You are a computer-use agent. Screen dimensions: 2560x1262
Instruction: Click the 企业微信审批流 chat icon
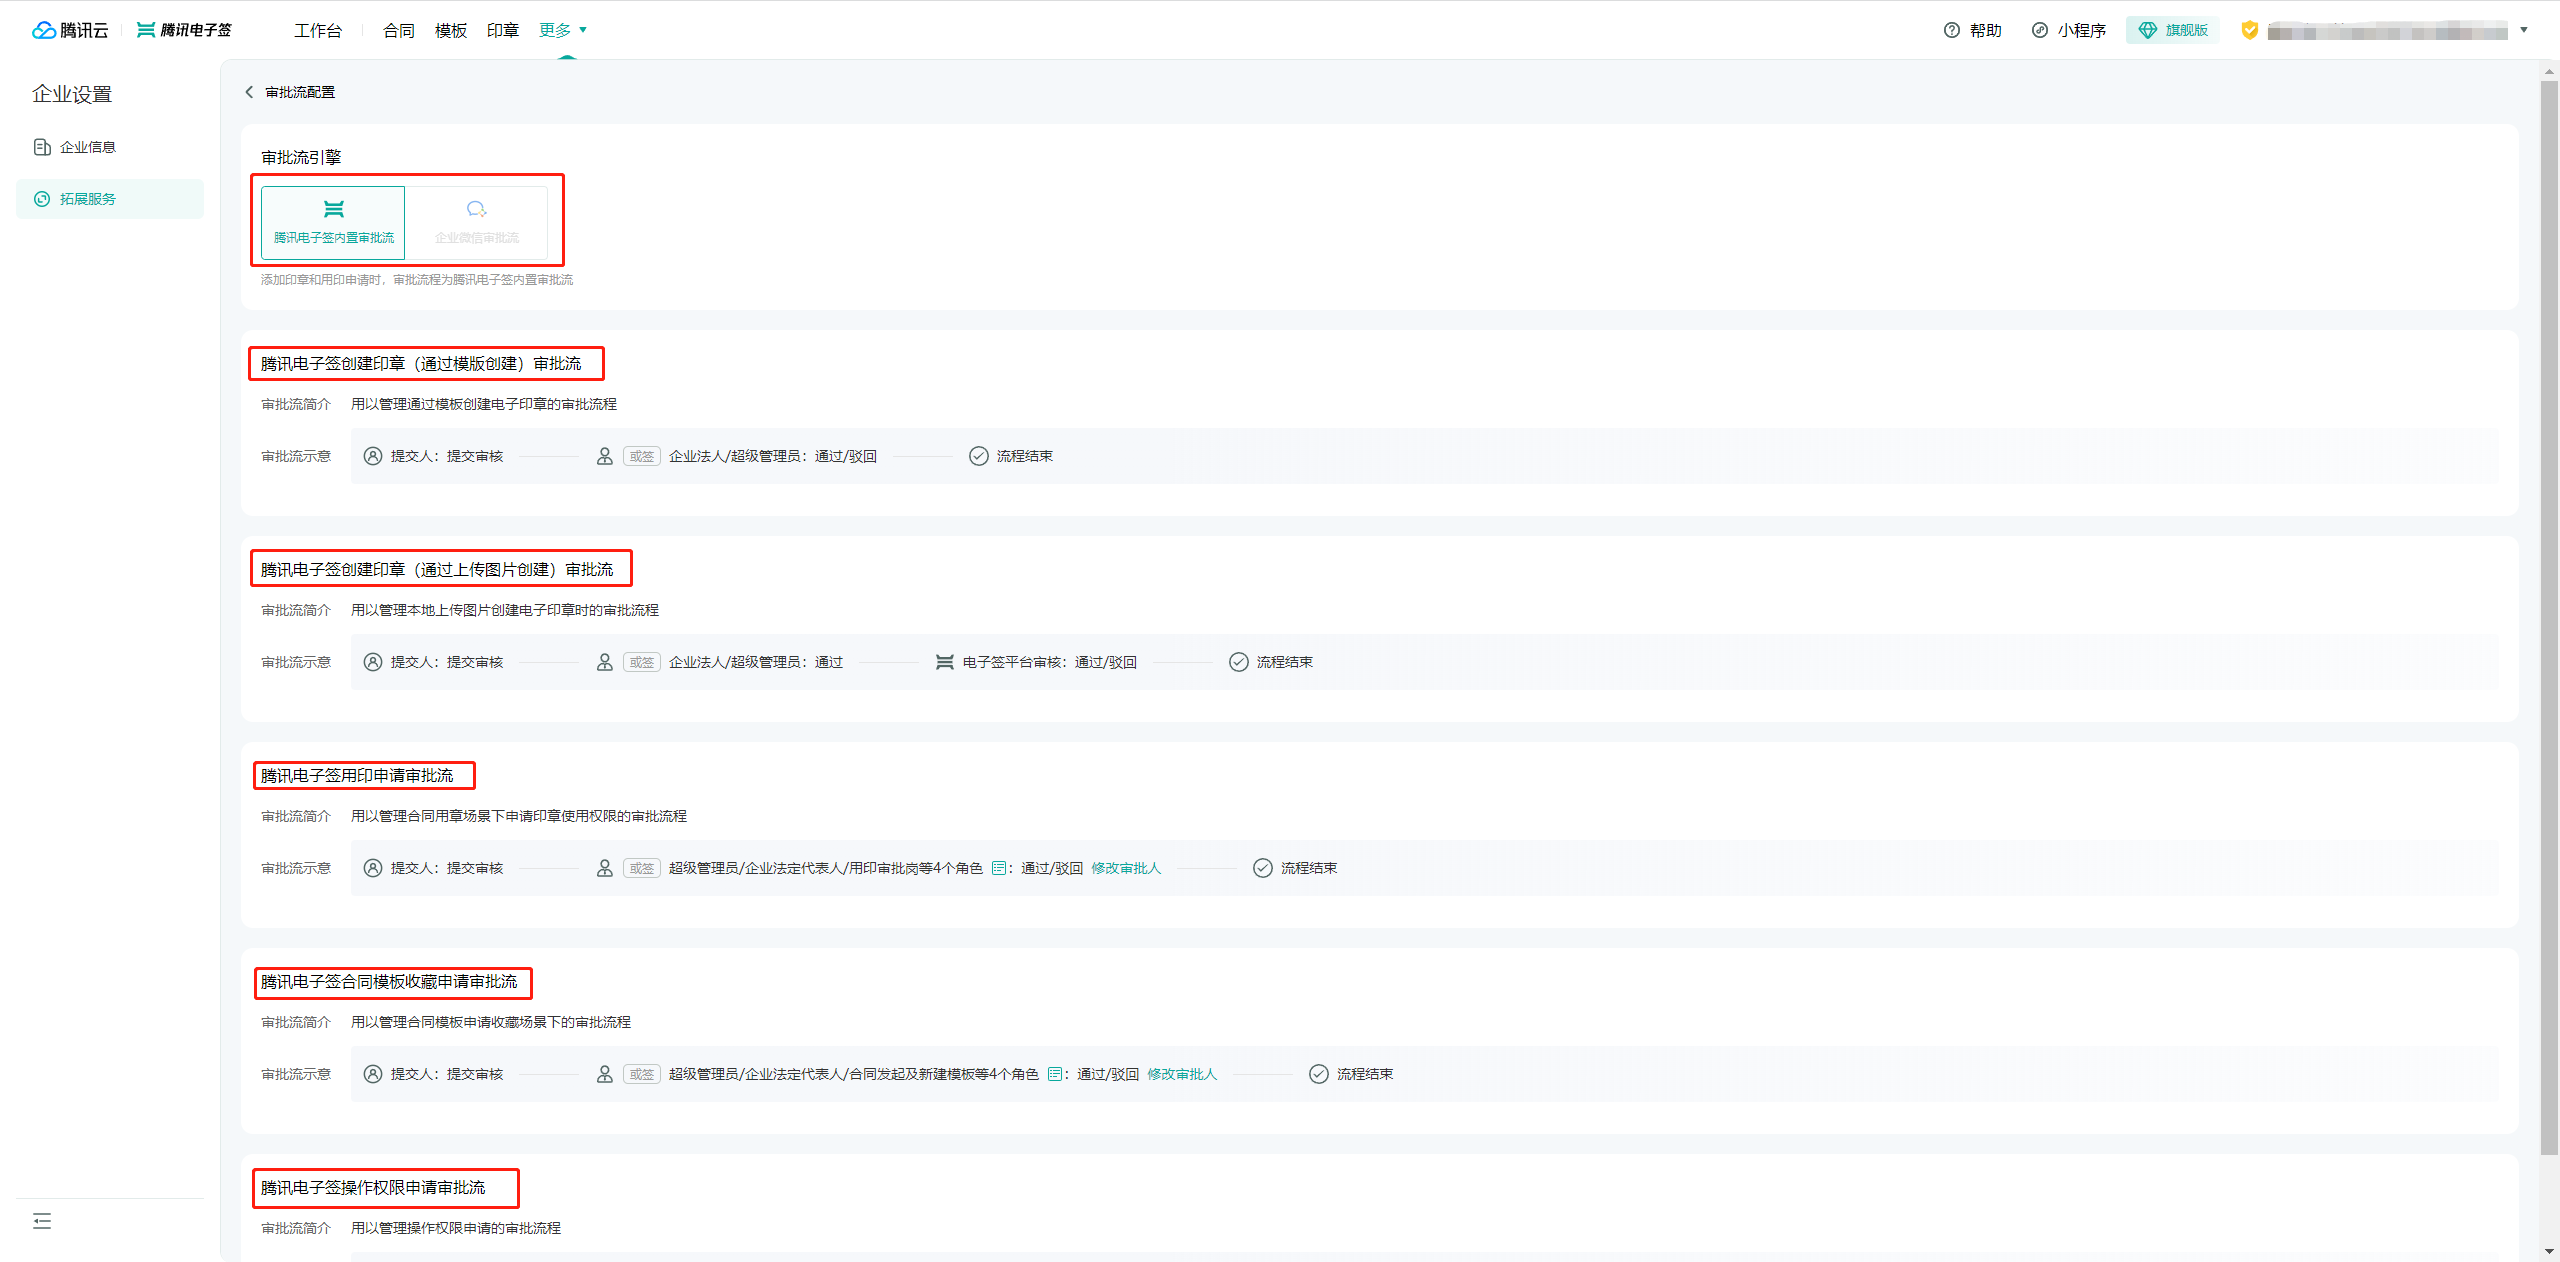coord(477,209)
